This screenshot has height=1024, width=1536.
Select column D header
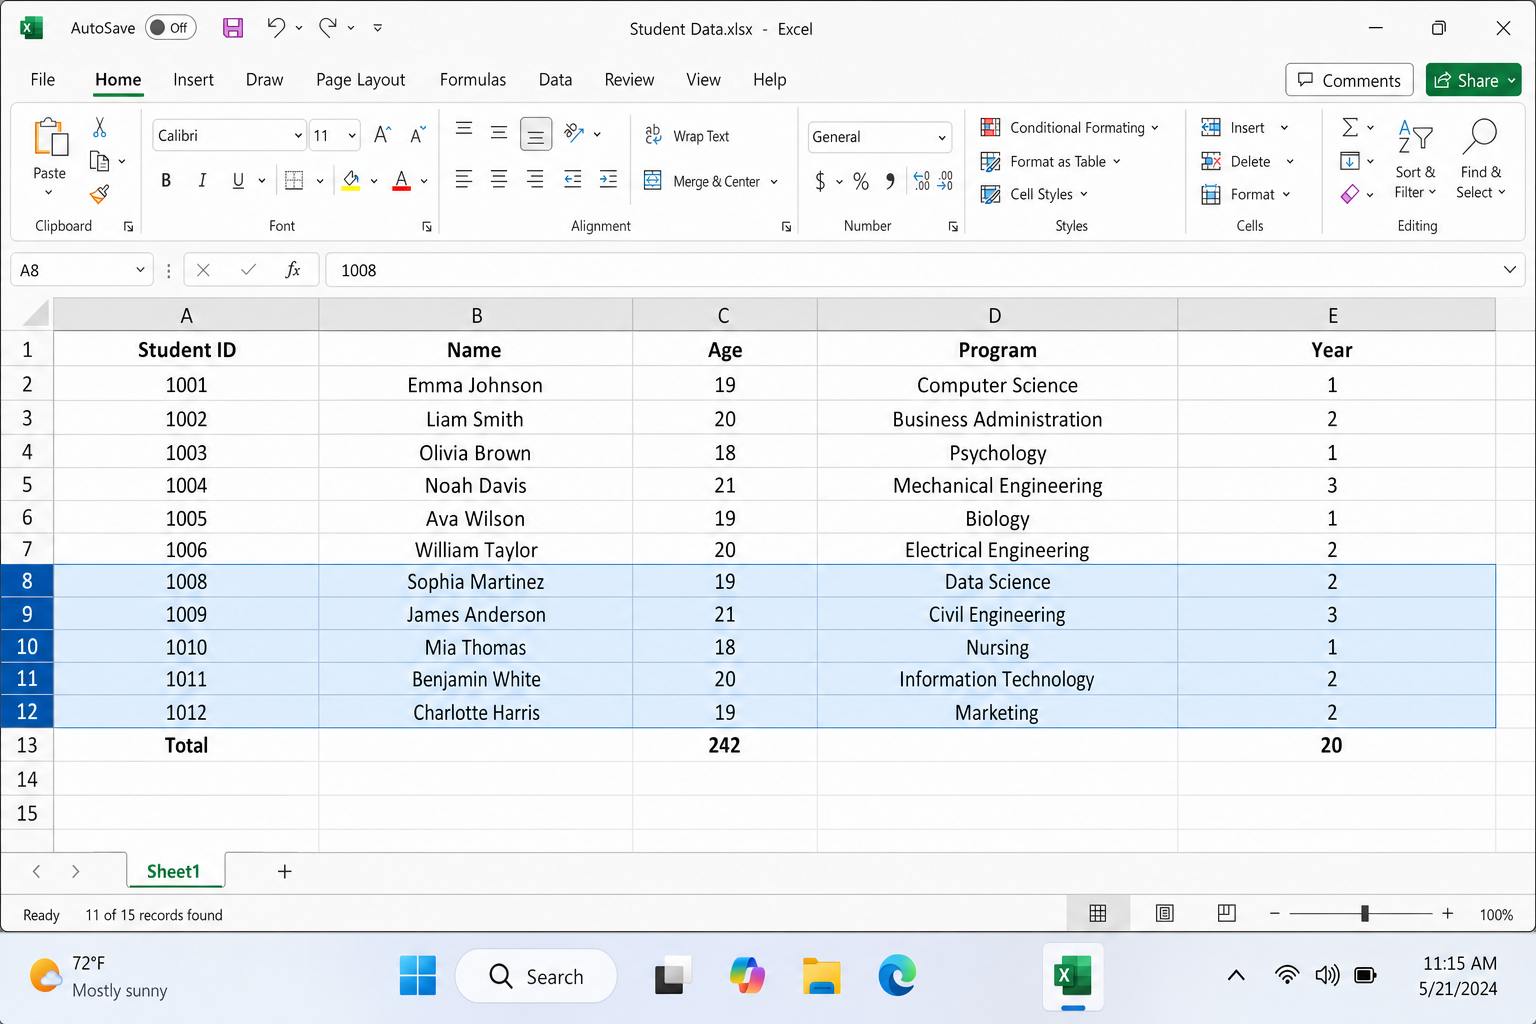[x=997, y=315]
